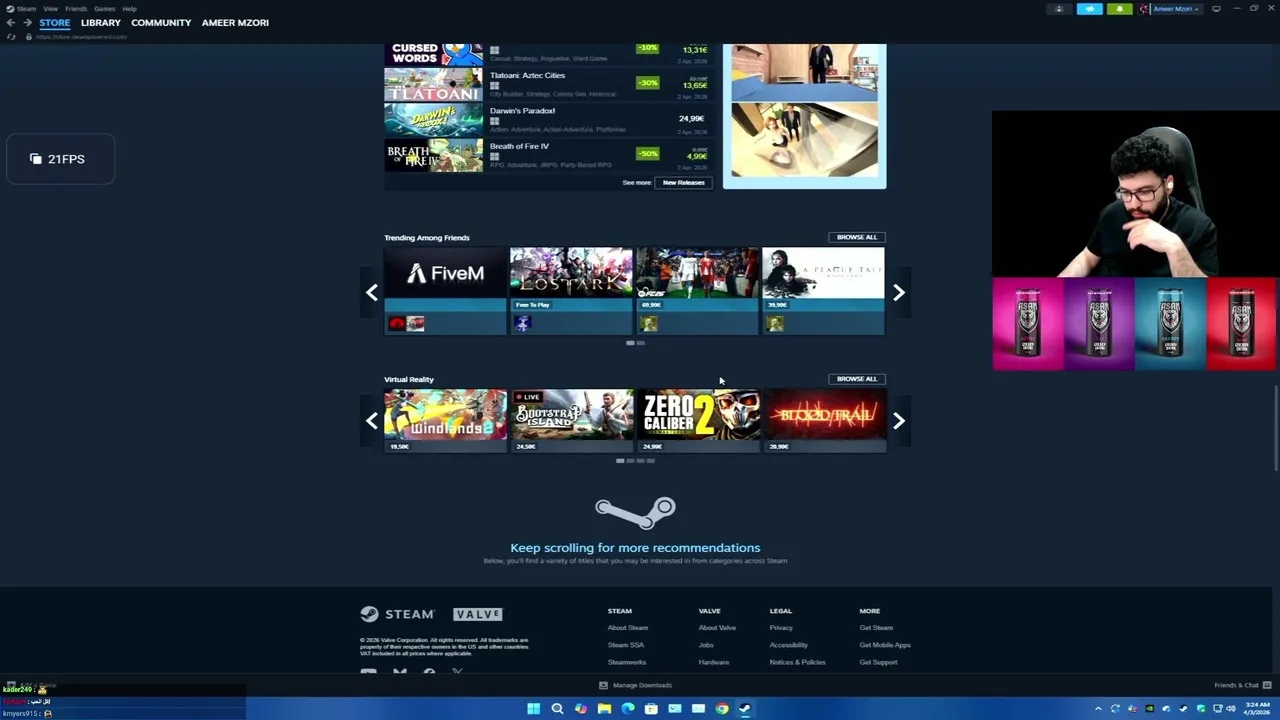Open the Steam SSA footer link
1280x720 pixels.
tap(625, 645)
